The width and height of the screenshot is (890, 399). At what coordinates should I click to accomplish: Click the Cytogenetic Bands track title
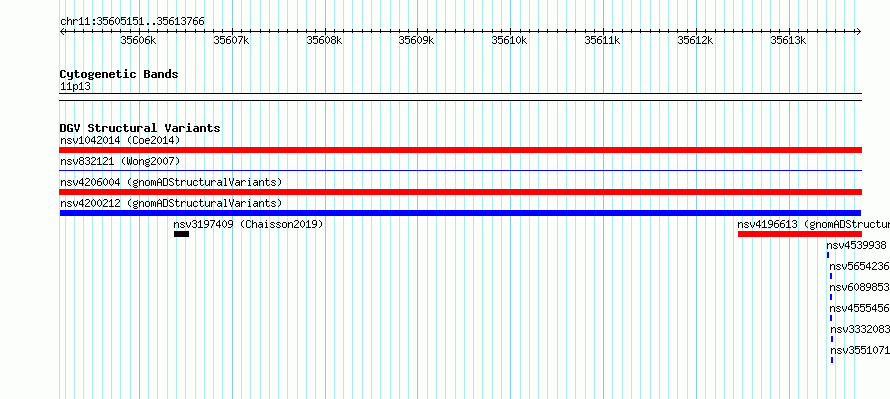119,74
